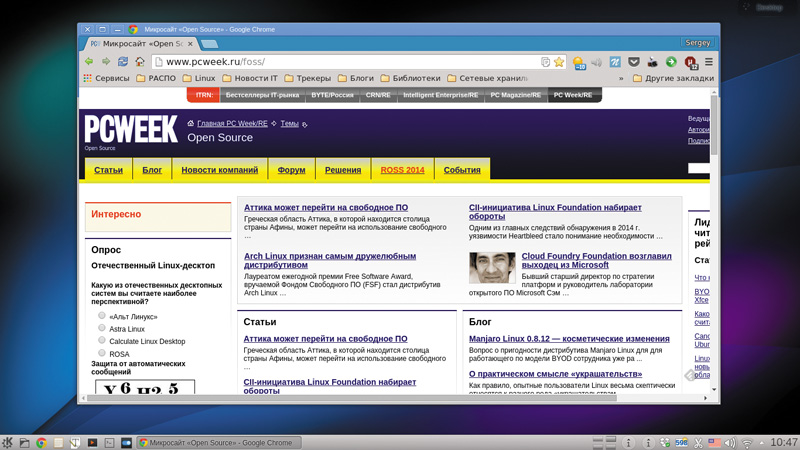
Task: Open the События site tab
Action: coord(462,169)
